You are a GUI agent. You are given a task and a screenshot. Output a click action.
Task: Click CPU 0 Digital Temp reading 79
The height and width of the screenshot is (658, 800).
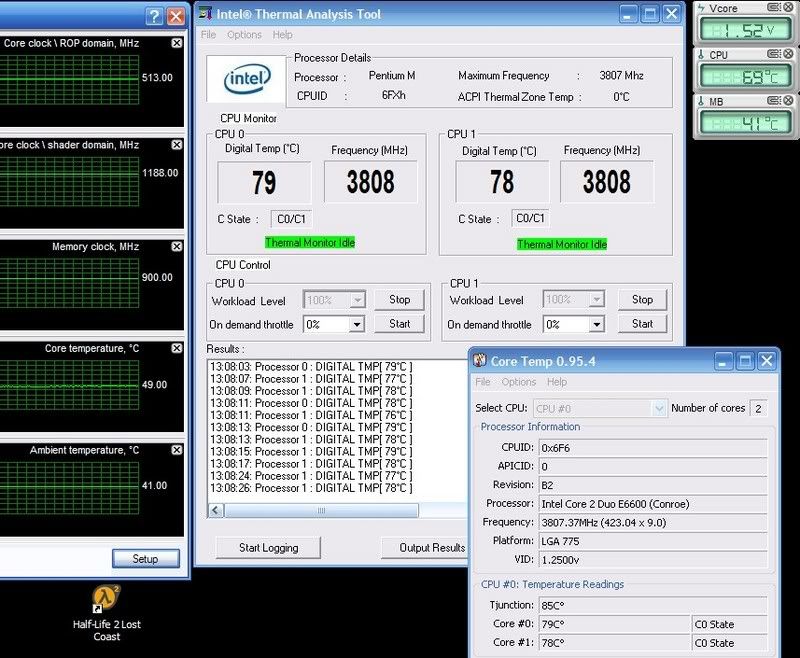click(x=264, y=183)
